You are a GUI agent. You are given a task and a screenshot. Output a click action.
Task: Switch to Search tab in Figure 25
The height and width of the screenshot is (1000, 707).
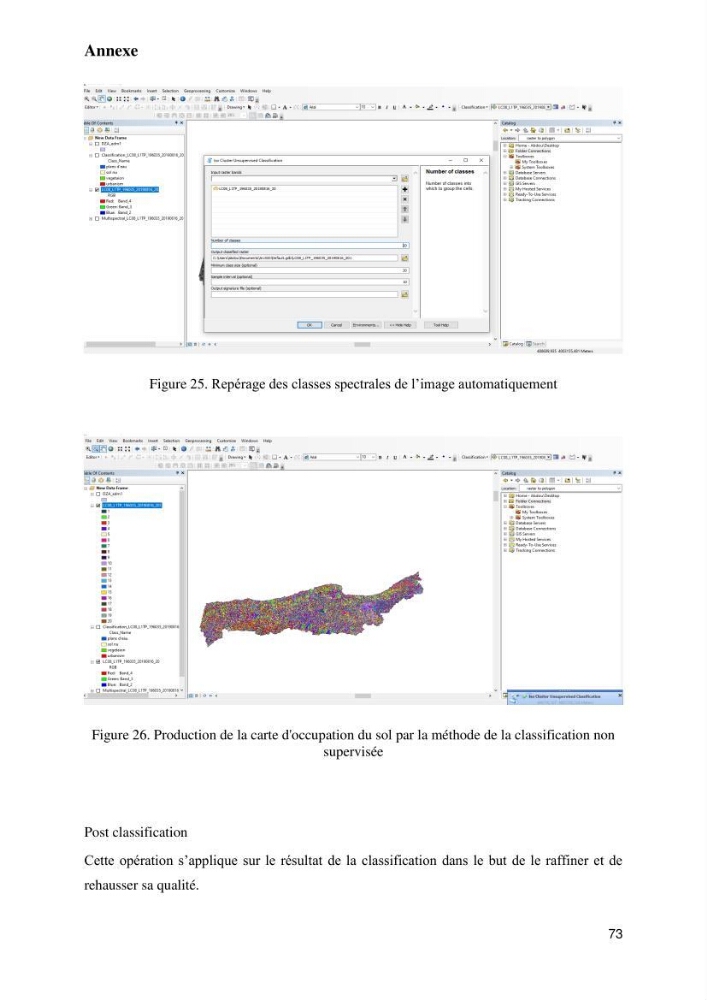point(535,344)
